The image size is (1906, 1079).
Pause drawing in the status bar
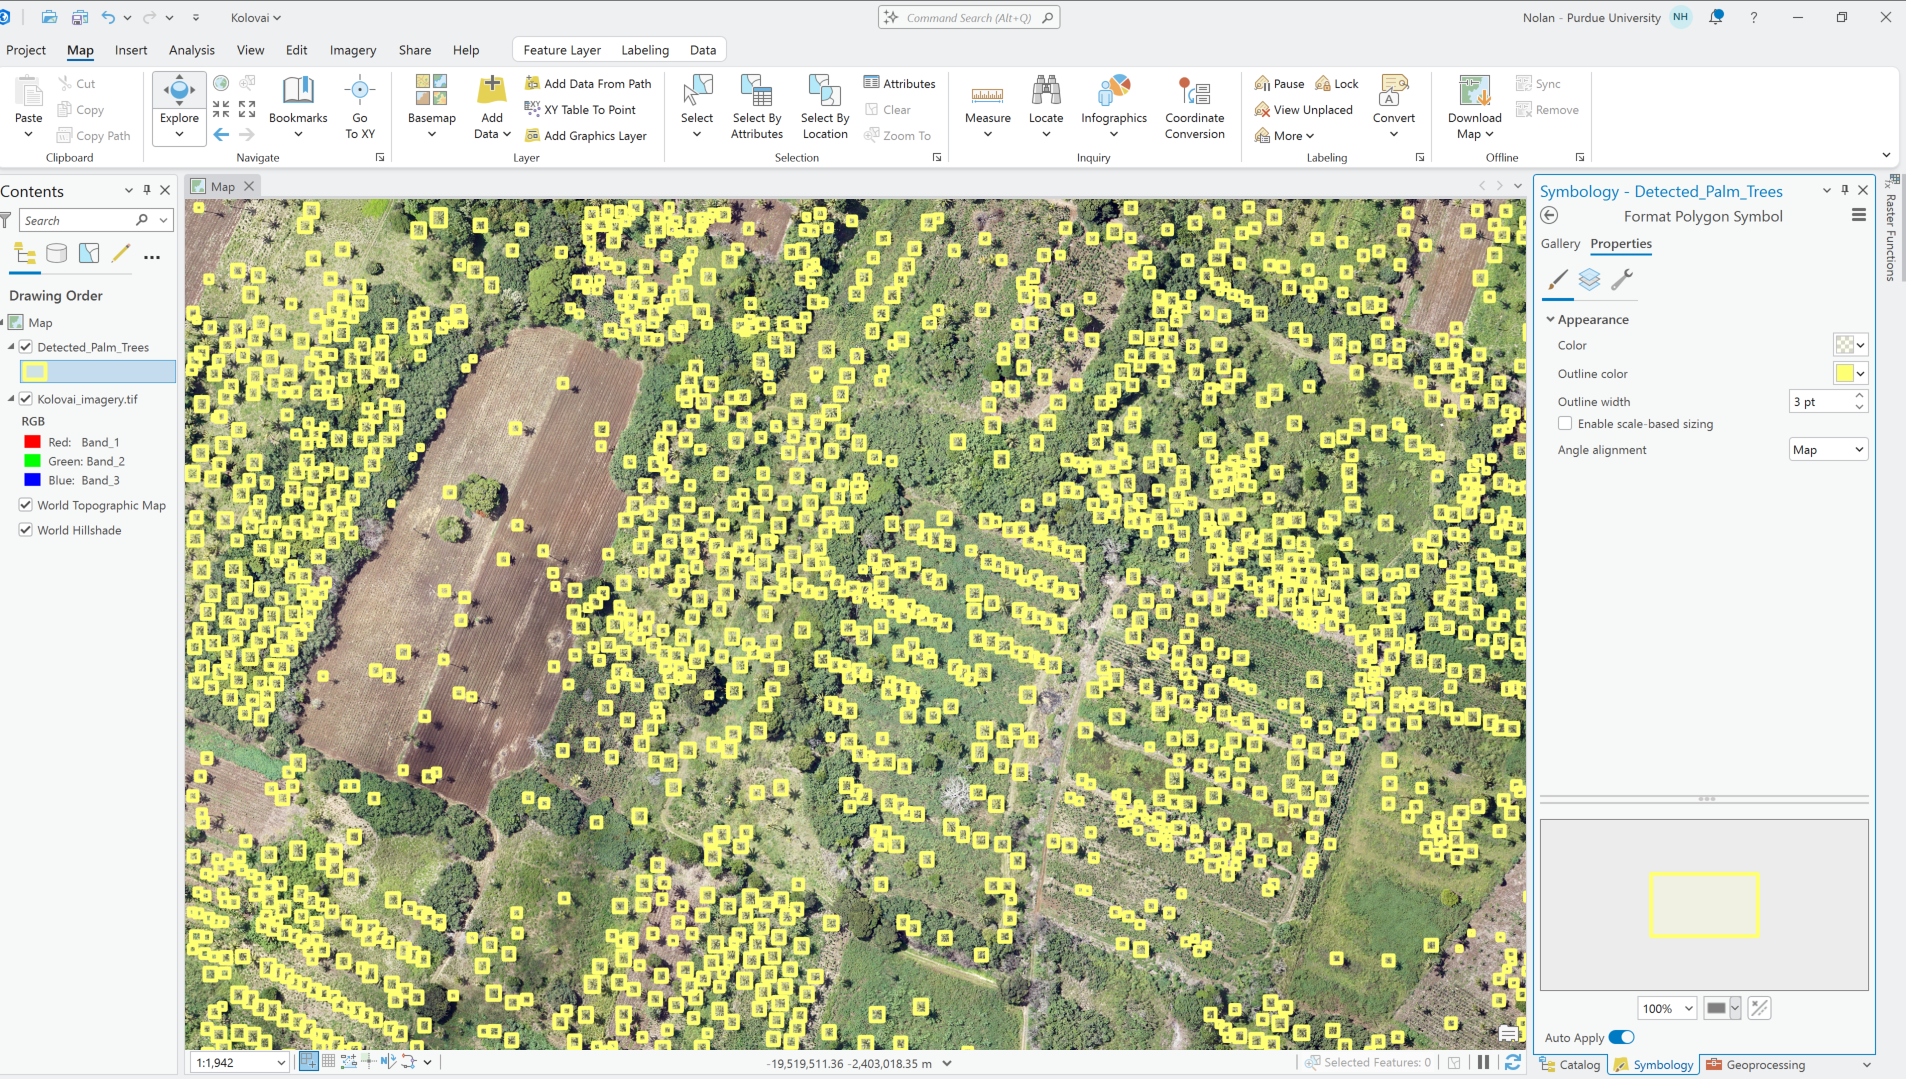(1484, 1063)
